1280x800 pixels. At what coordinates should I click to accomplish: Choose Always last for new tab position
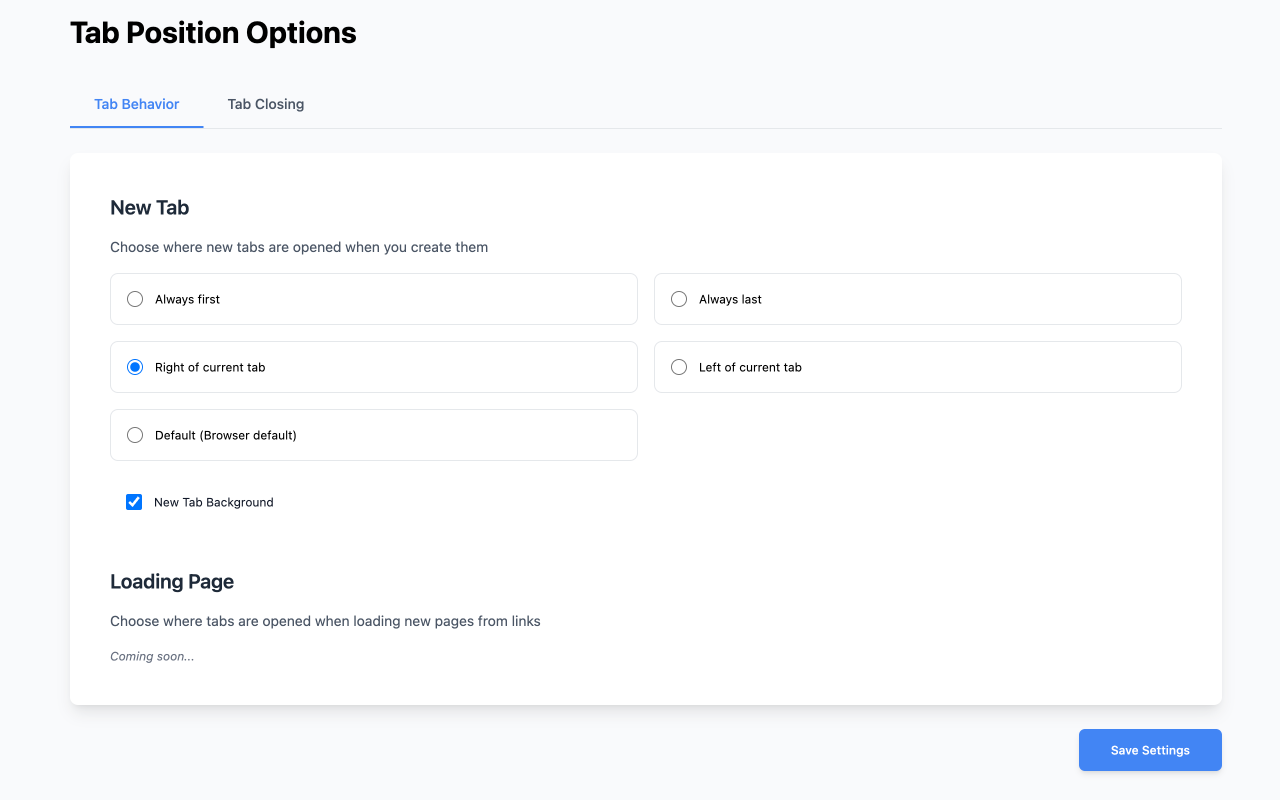679,298
